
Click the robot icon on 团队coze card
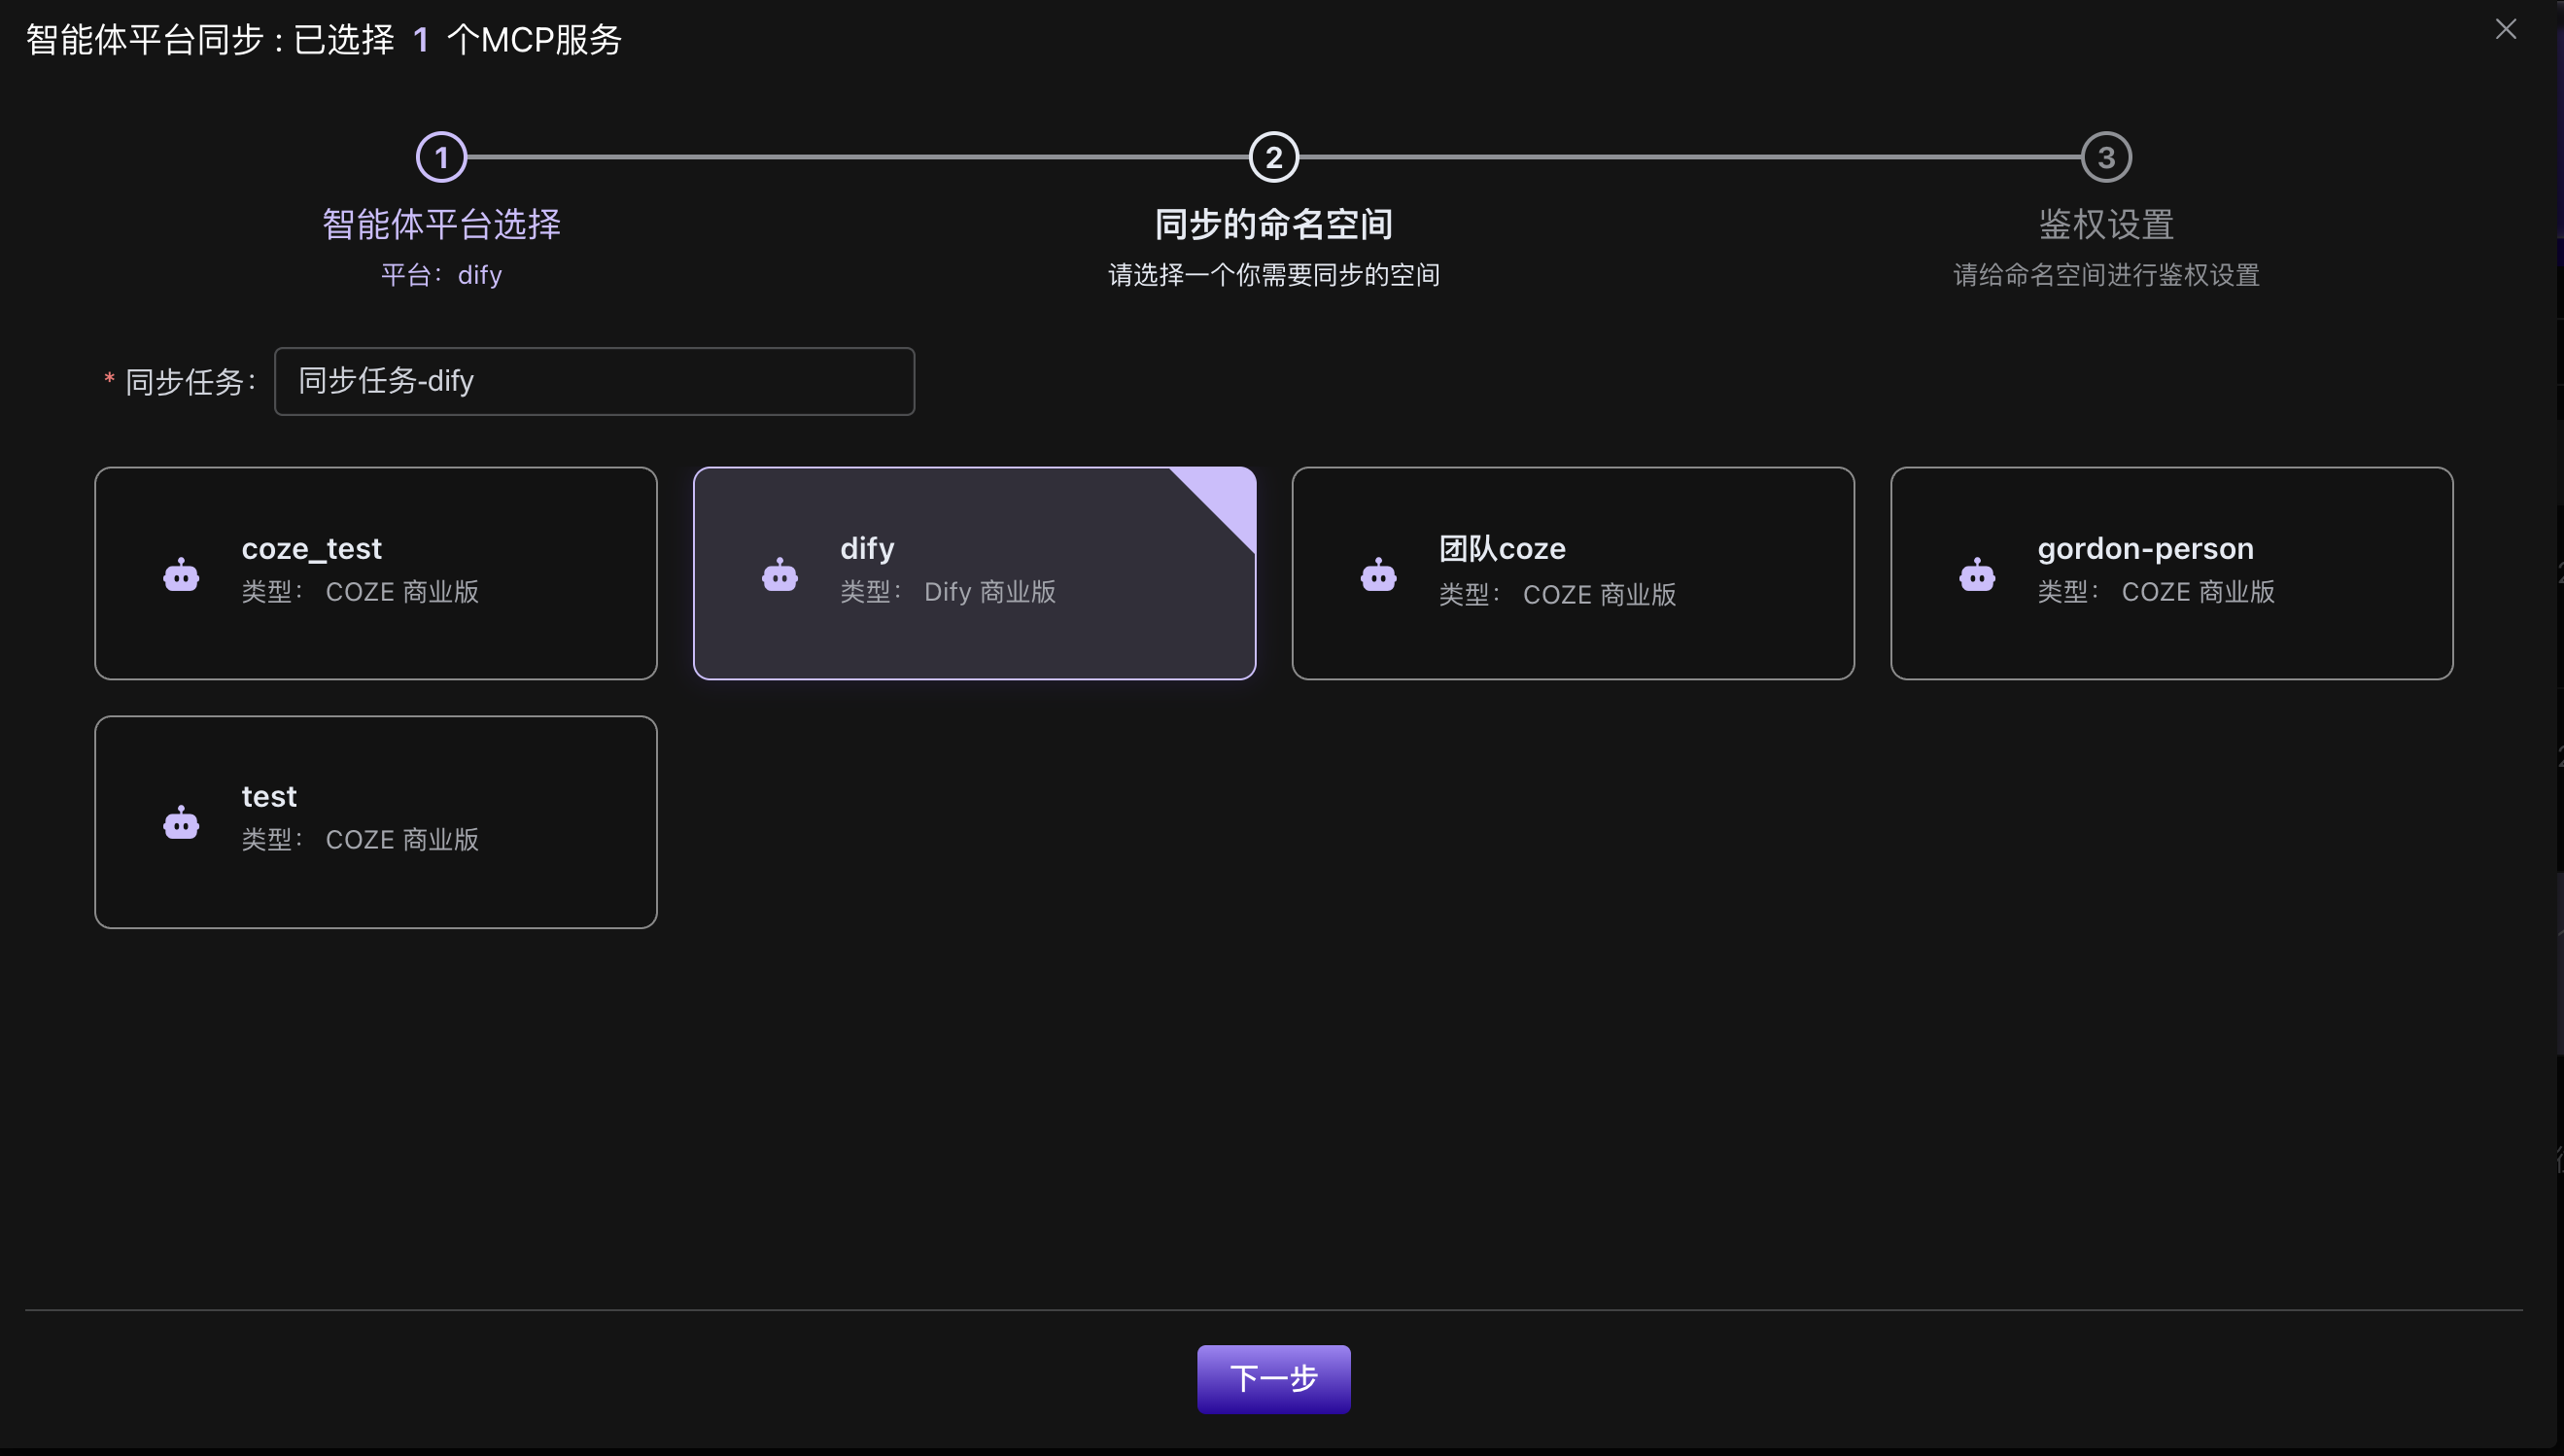1378,575
